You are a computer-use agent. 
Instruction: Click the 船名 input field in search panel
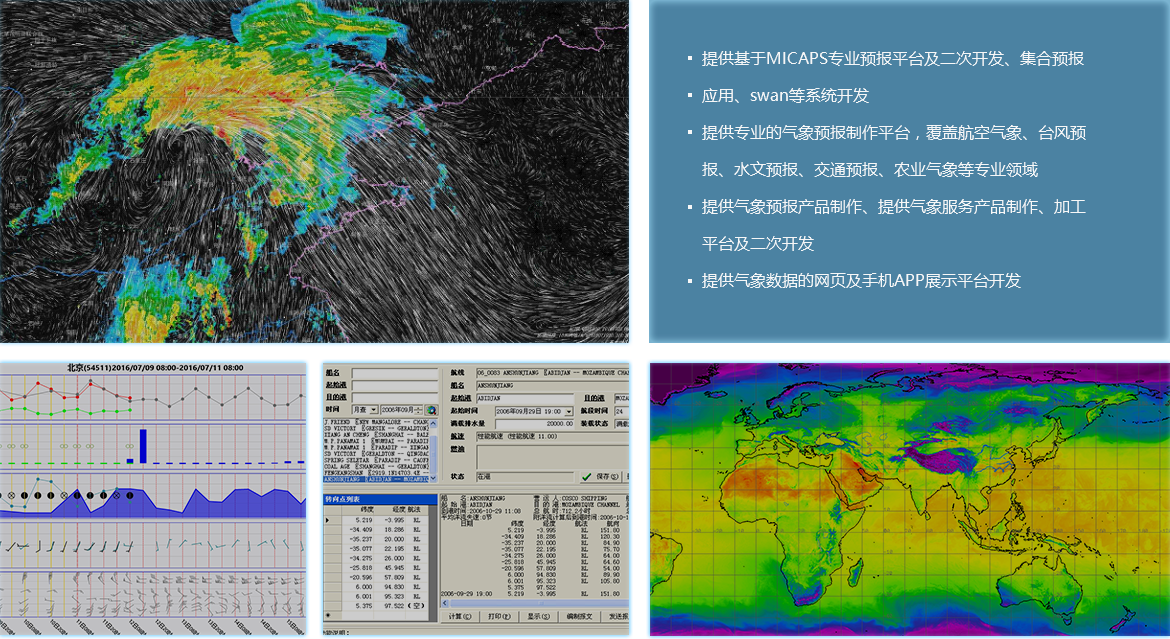pyautogui.click(x=395, y=373)
